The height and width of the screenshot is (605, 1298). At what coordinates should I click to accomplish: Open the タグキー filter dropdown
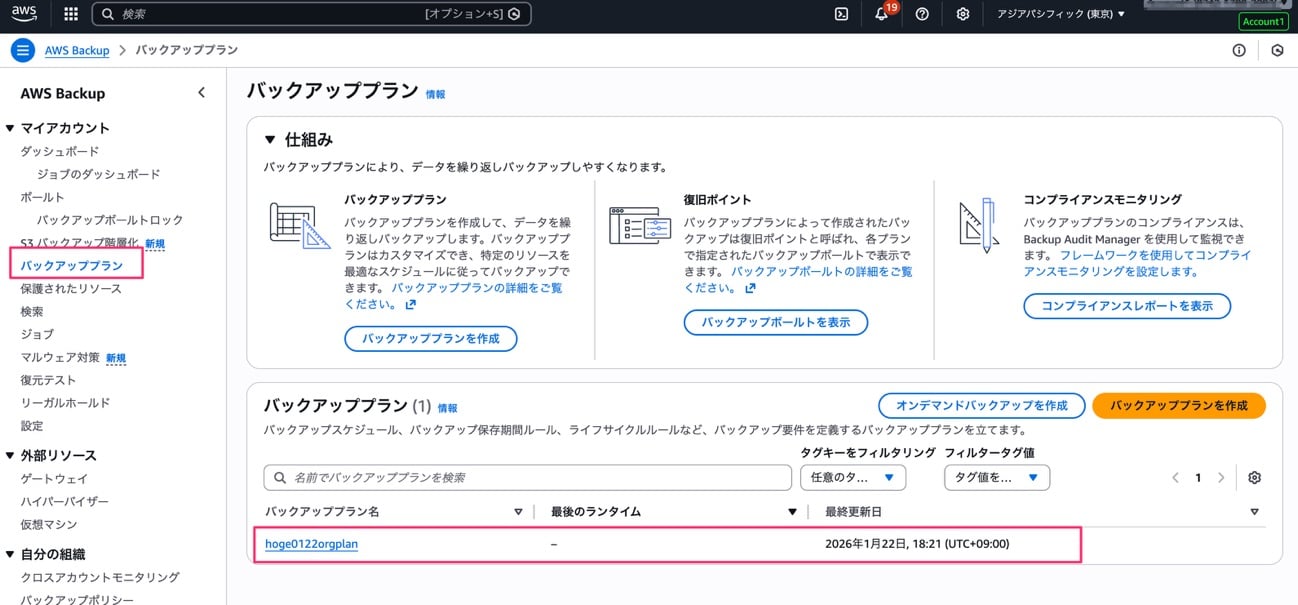pyautogui.click(x=853, y=478)
